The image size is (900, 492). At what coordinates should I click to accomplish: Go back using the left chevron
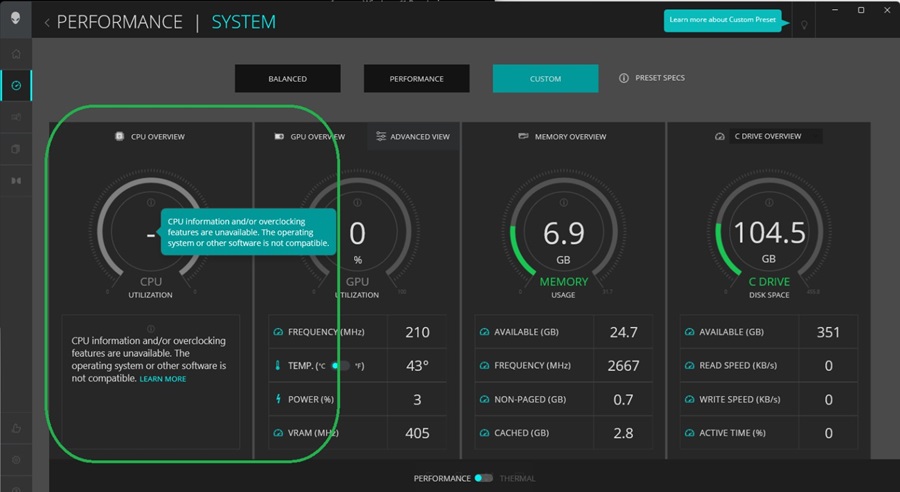(x=47, y=22)
